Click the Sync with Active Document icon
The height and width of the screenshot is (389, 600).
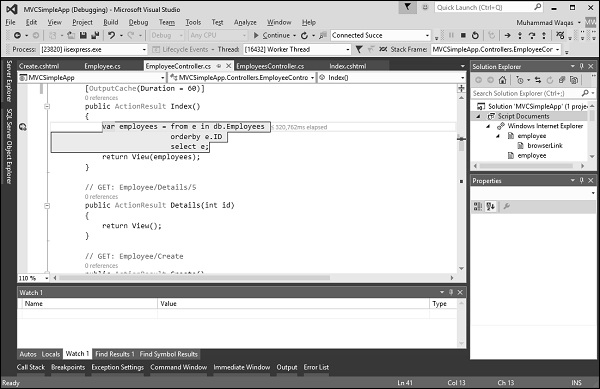click(538, 80)
